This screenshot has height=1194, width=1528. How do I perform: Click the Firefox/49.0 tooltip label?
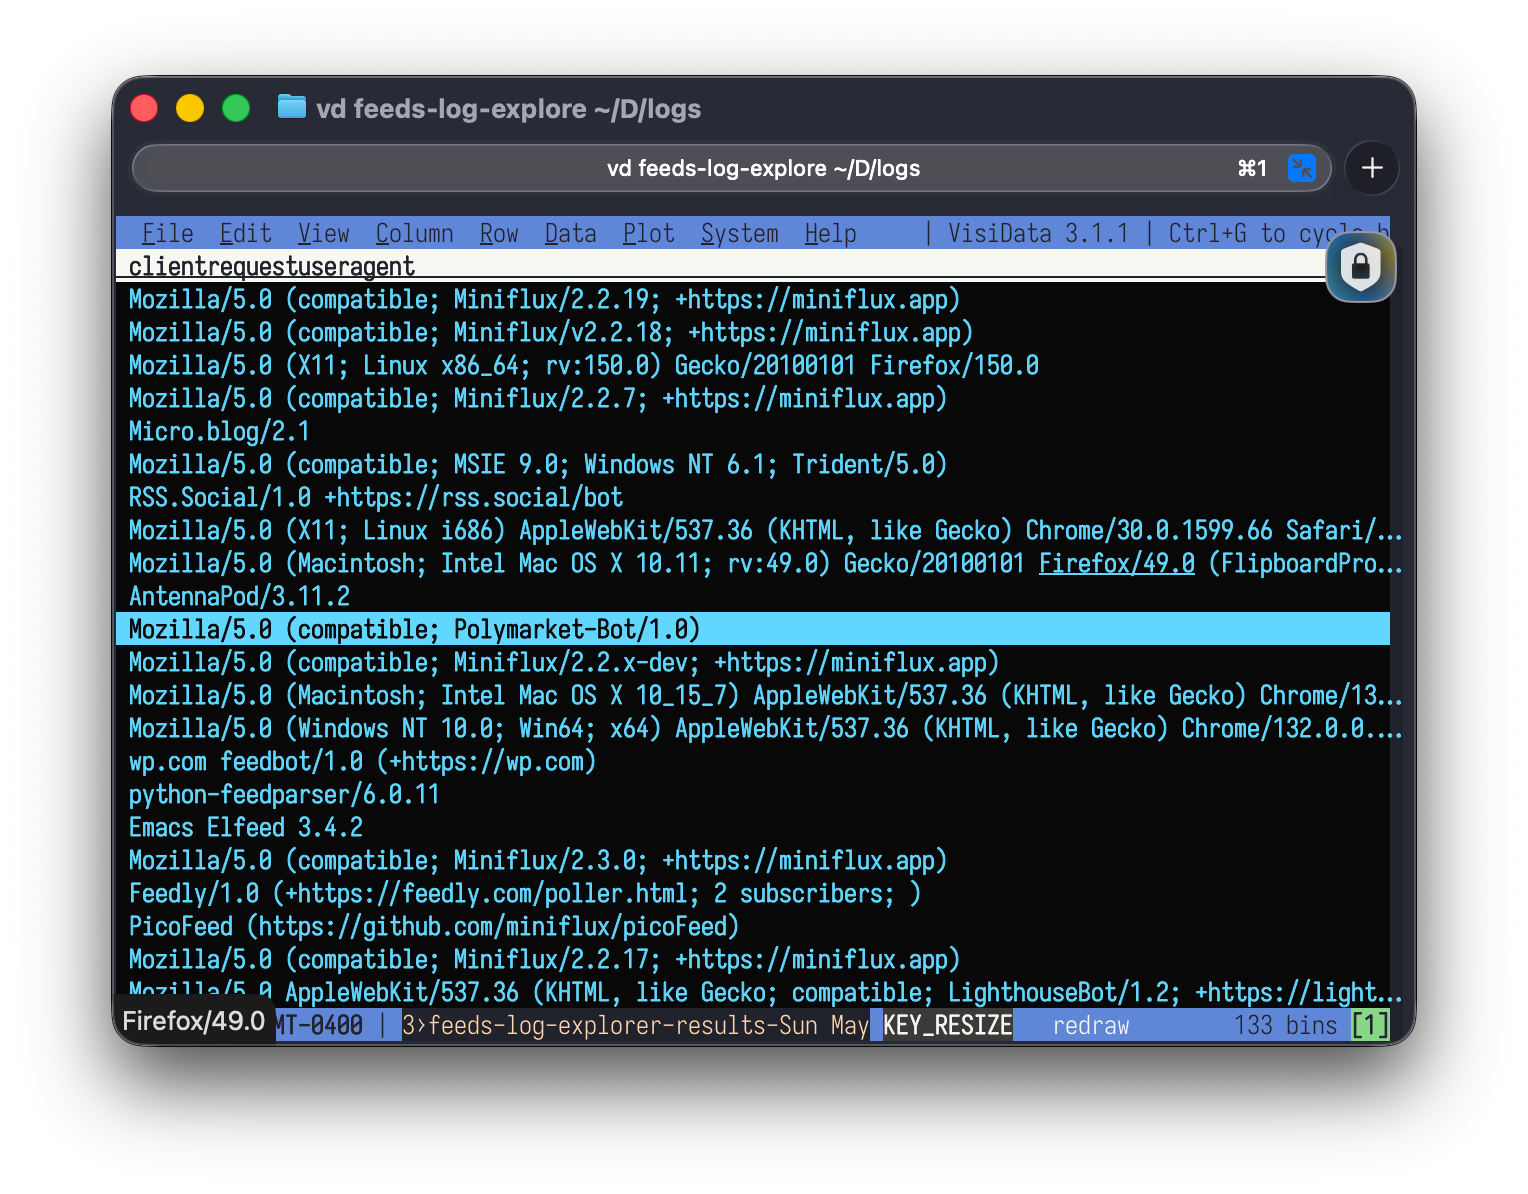[194, 1021]
